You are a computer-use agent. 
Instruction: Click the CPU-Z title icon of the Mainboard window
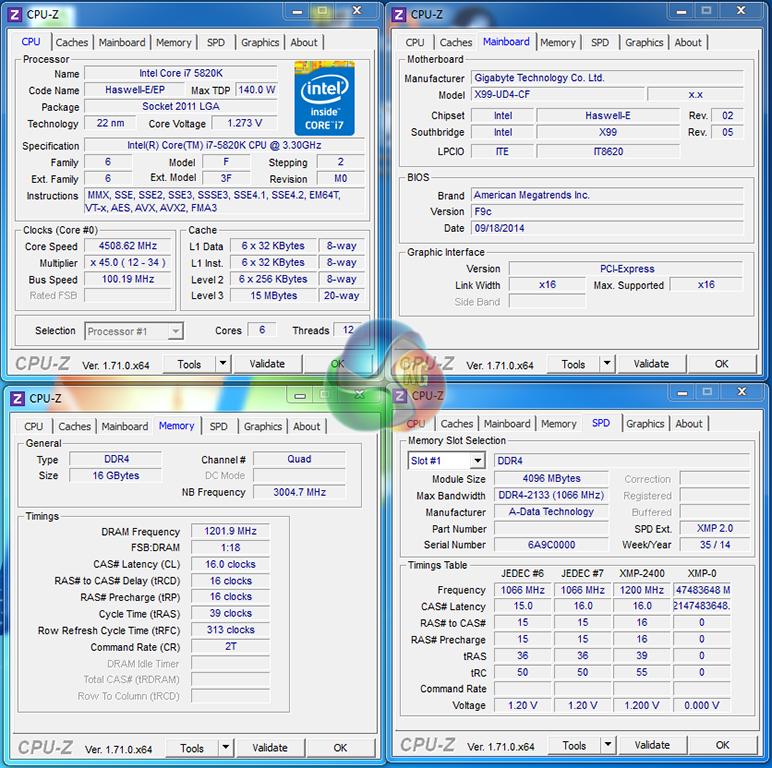click(x=399, y=14)
